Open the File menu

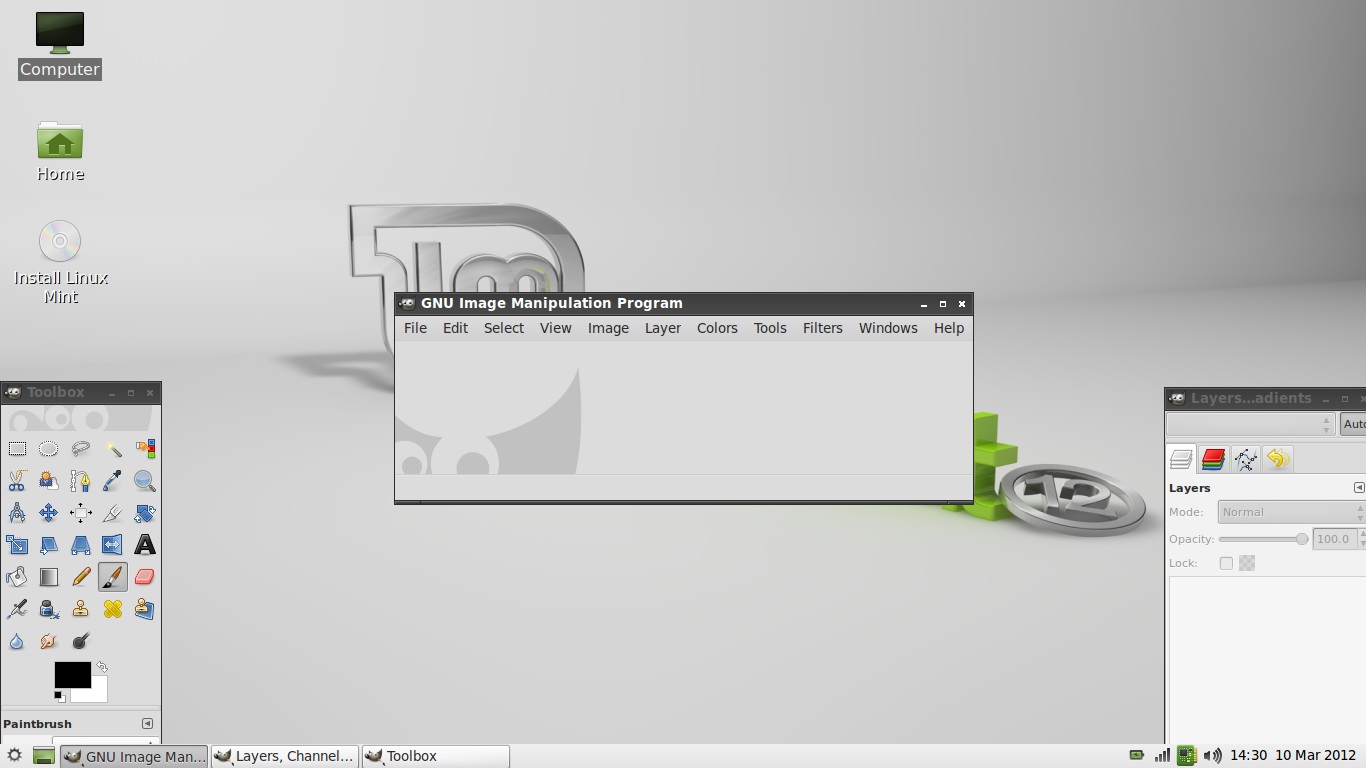point(415,328)
